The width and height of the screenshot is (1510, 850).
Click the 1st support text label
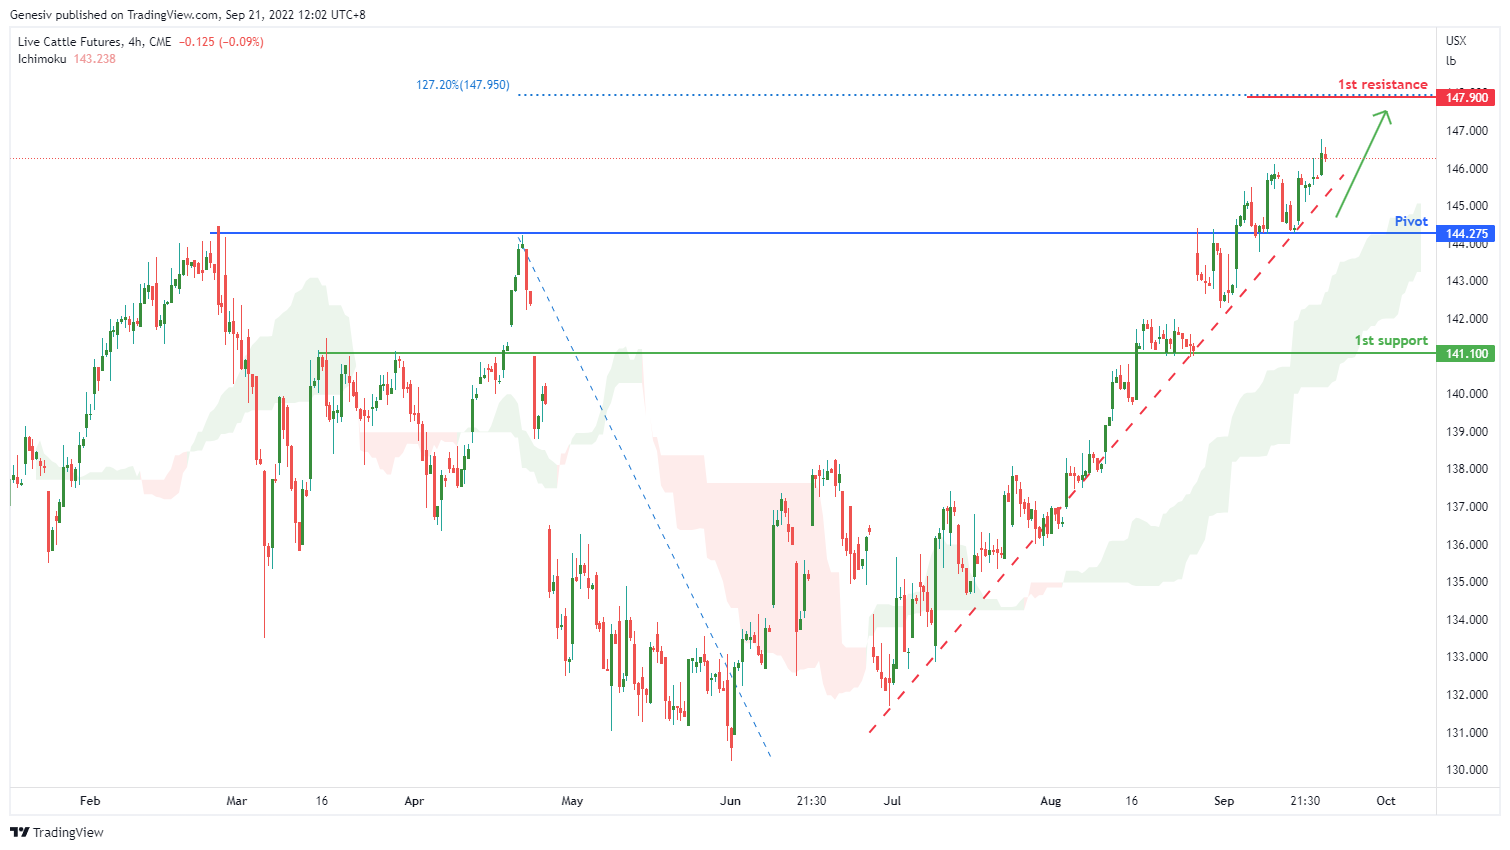click(x=1391, y=340)
